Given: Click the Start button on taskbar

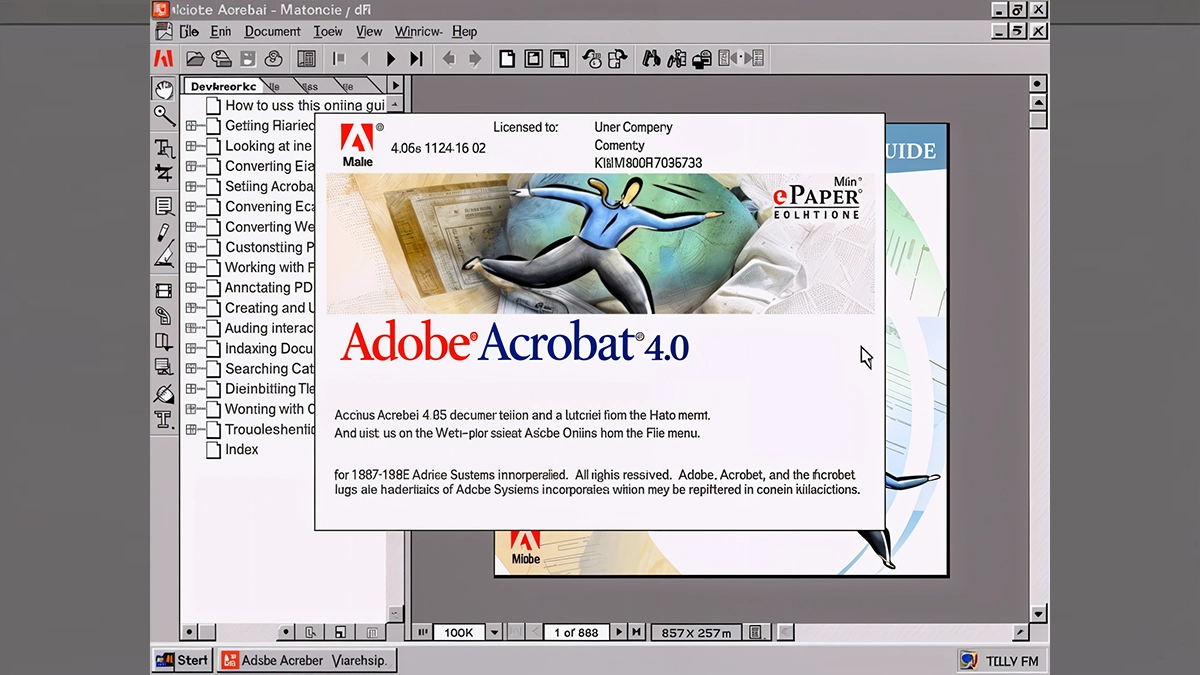Looking at the screenshot, I should click(x=182, y=660).
